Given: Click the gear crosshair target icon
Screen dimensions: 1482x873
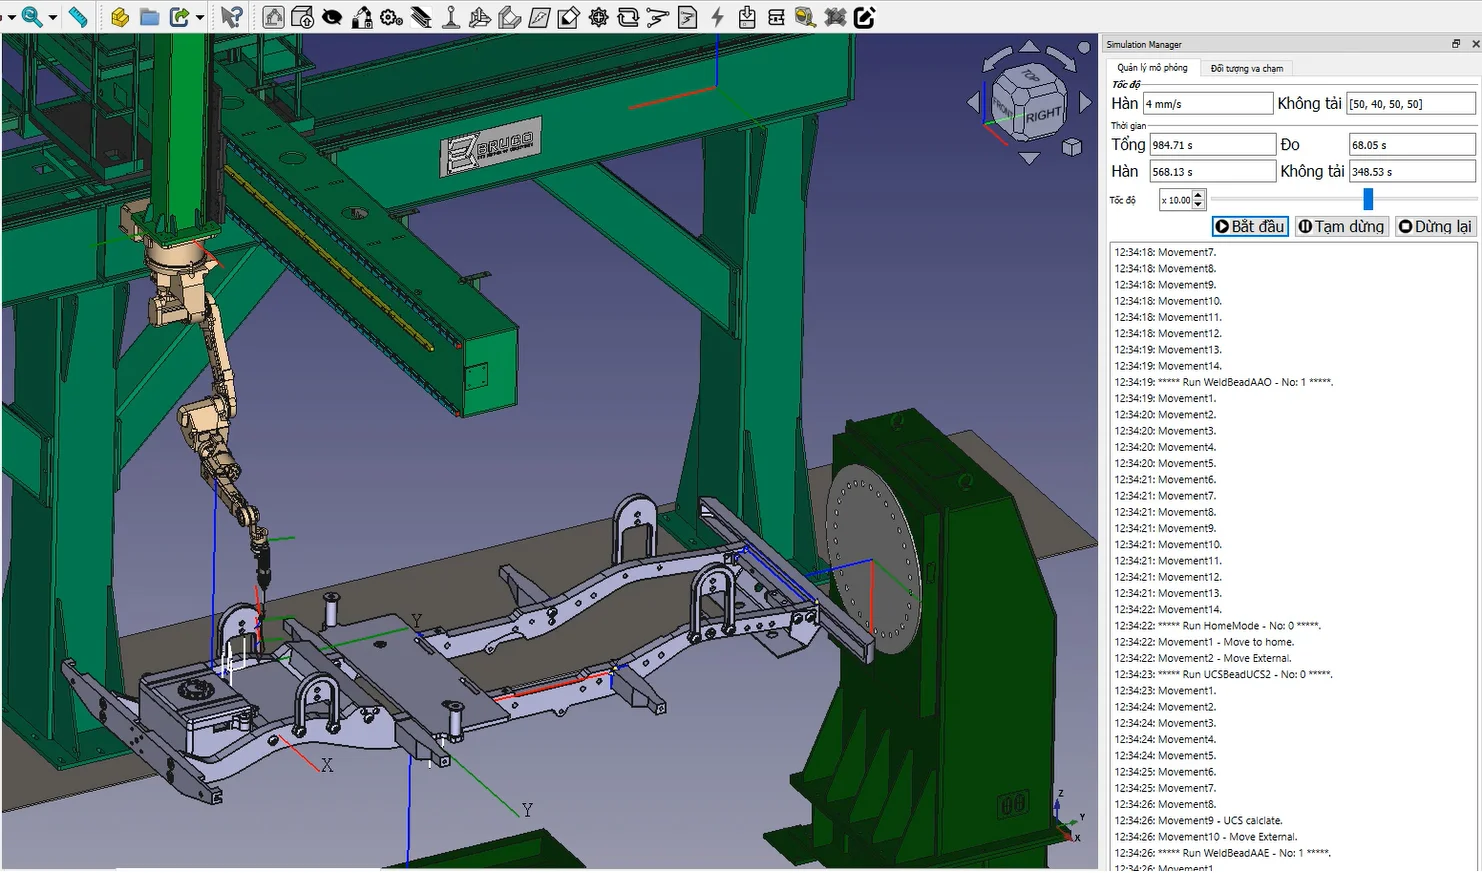Looking at the screenshot, I should 599,17.
